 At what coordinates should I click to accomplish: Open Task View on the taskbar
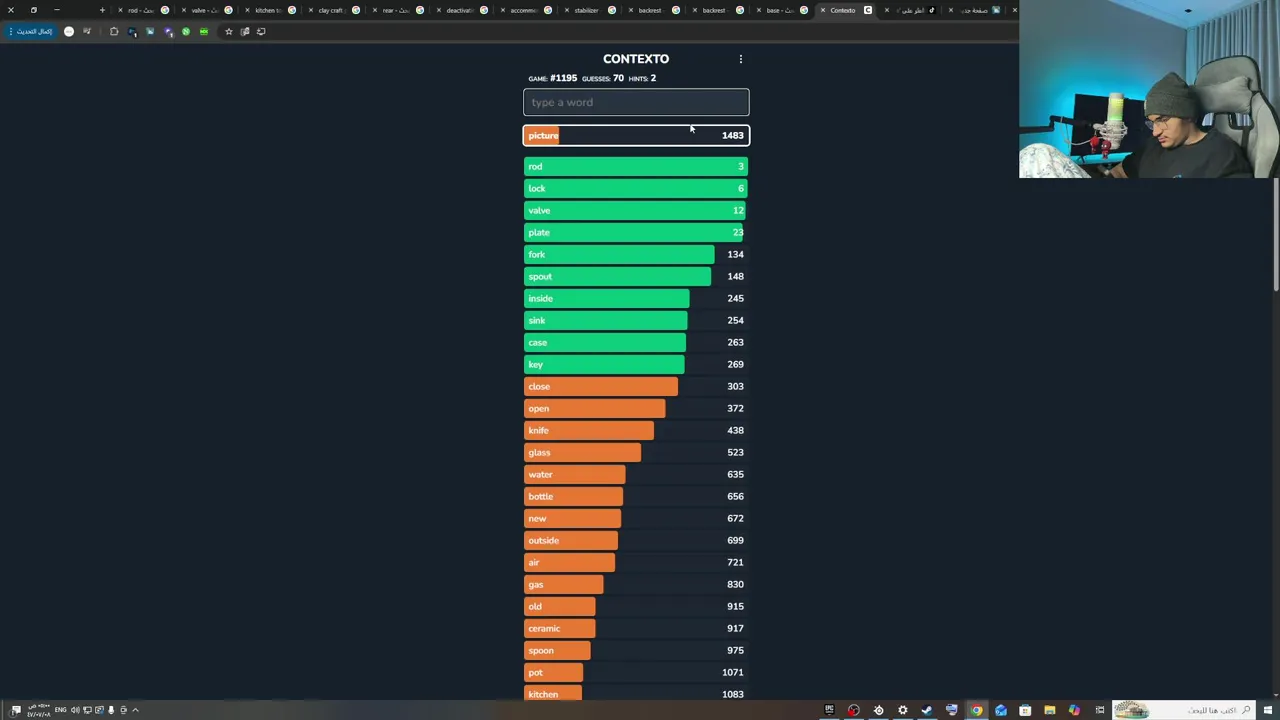[x=1100, y=710]
